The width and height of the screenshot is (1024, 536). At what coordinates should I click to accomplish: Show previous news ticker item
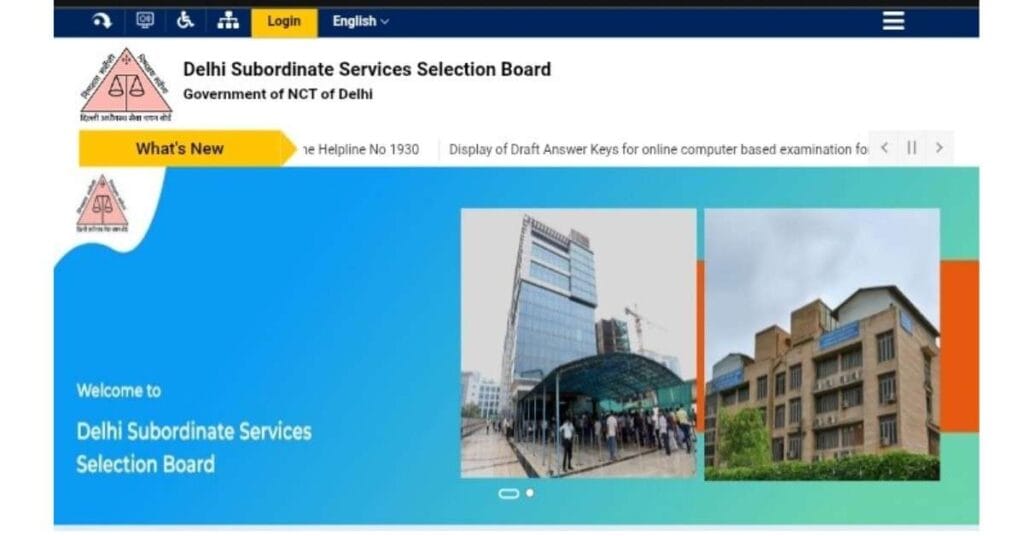884,148
